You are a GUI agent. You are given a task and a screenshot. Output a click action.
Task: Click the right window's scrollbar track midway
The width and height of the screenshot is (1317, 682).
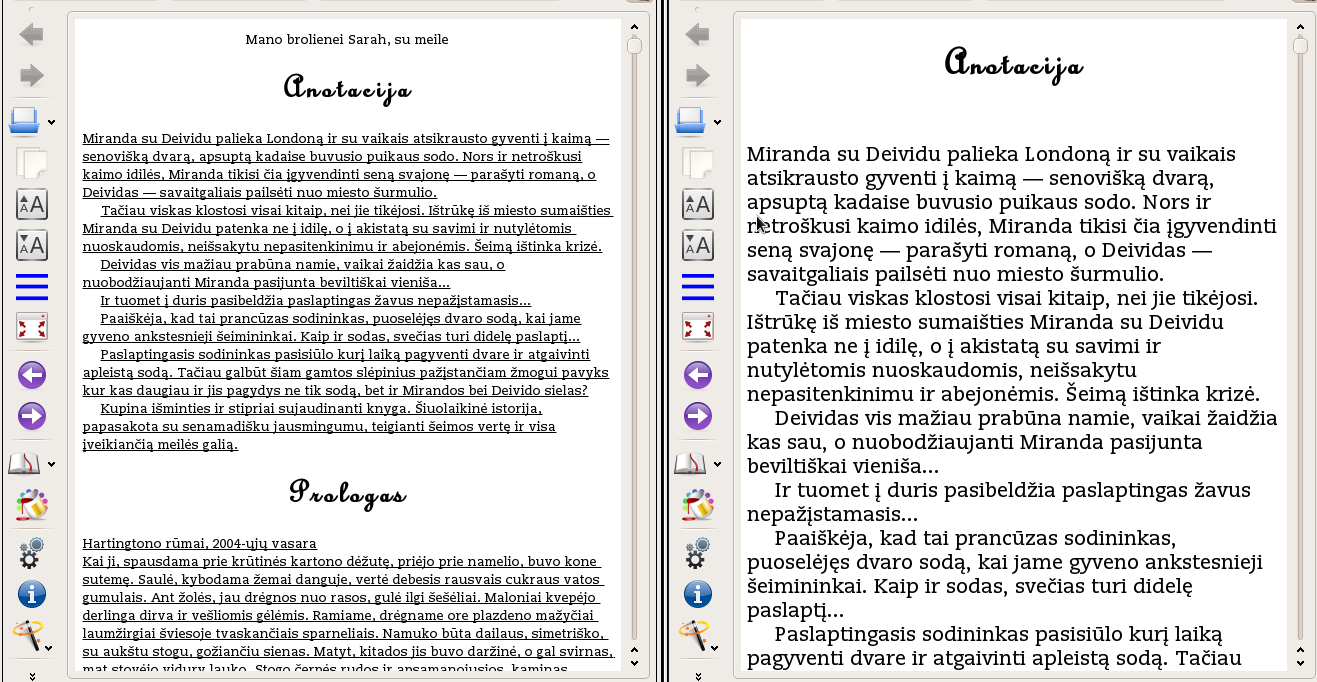(x=1300, y=340)
